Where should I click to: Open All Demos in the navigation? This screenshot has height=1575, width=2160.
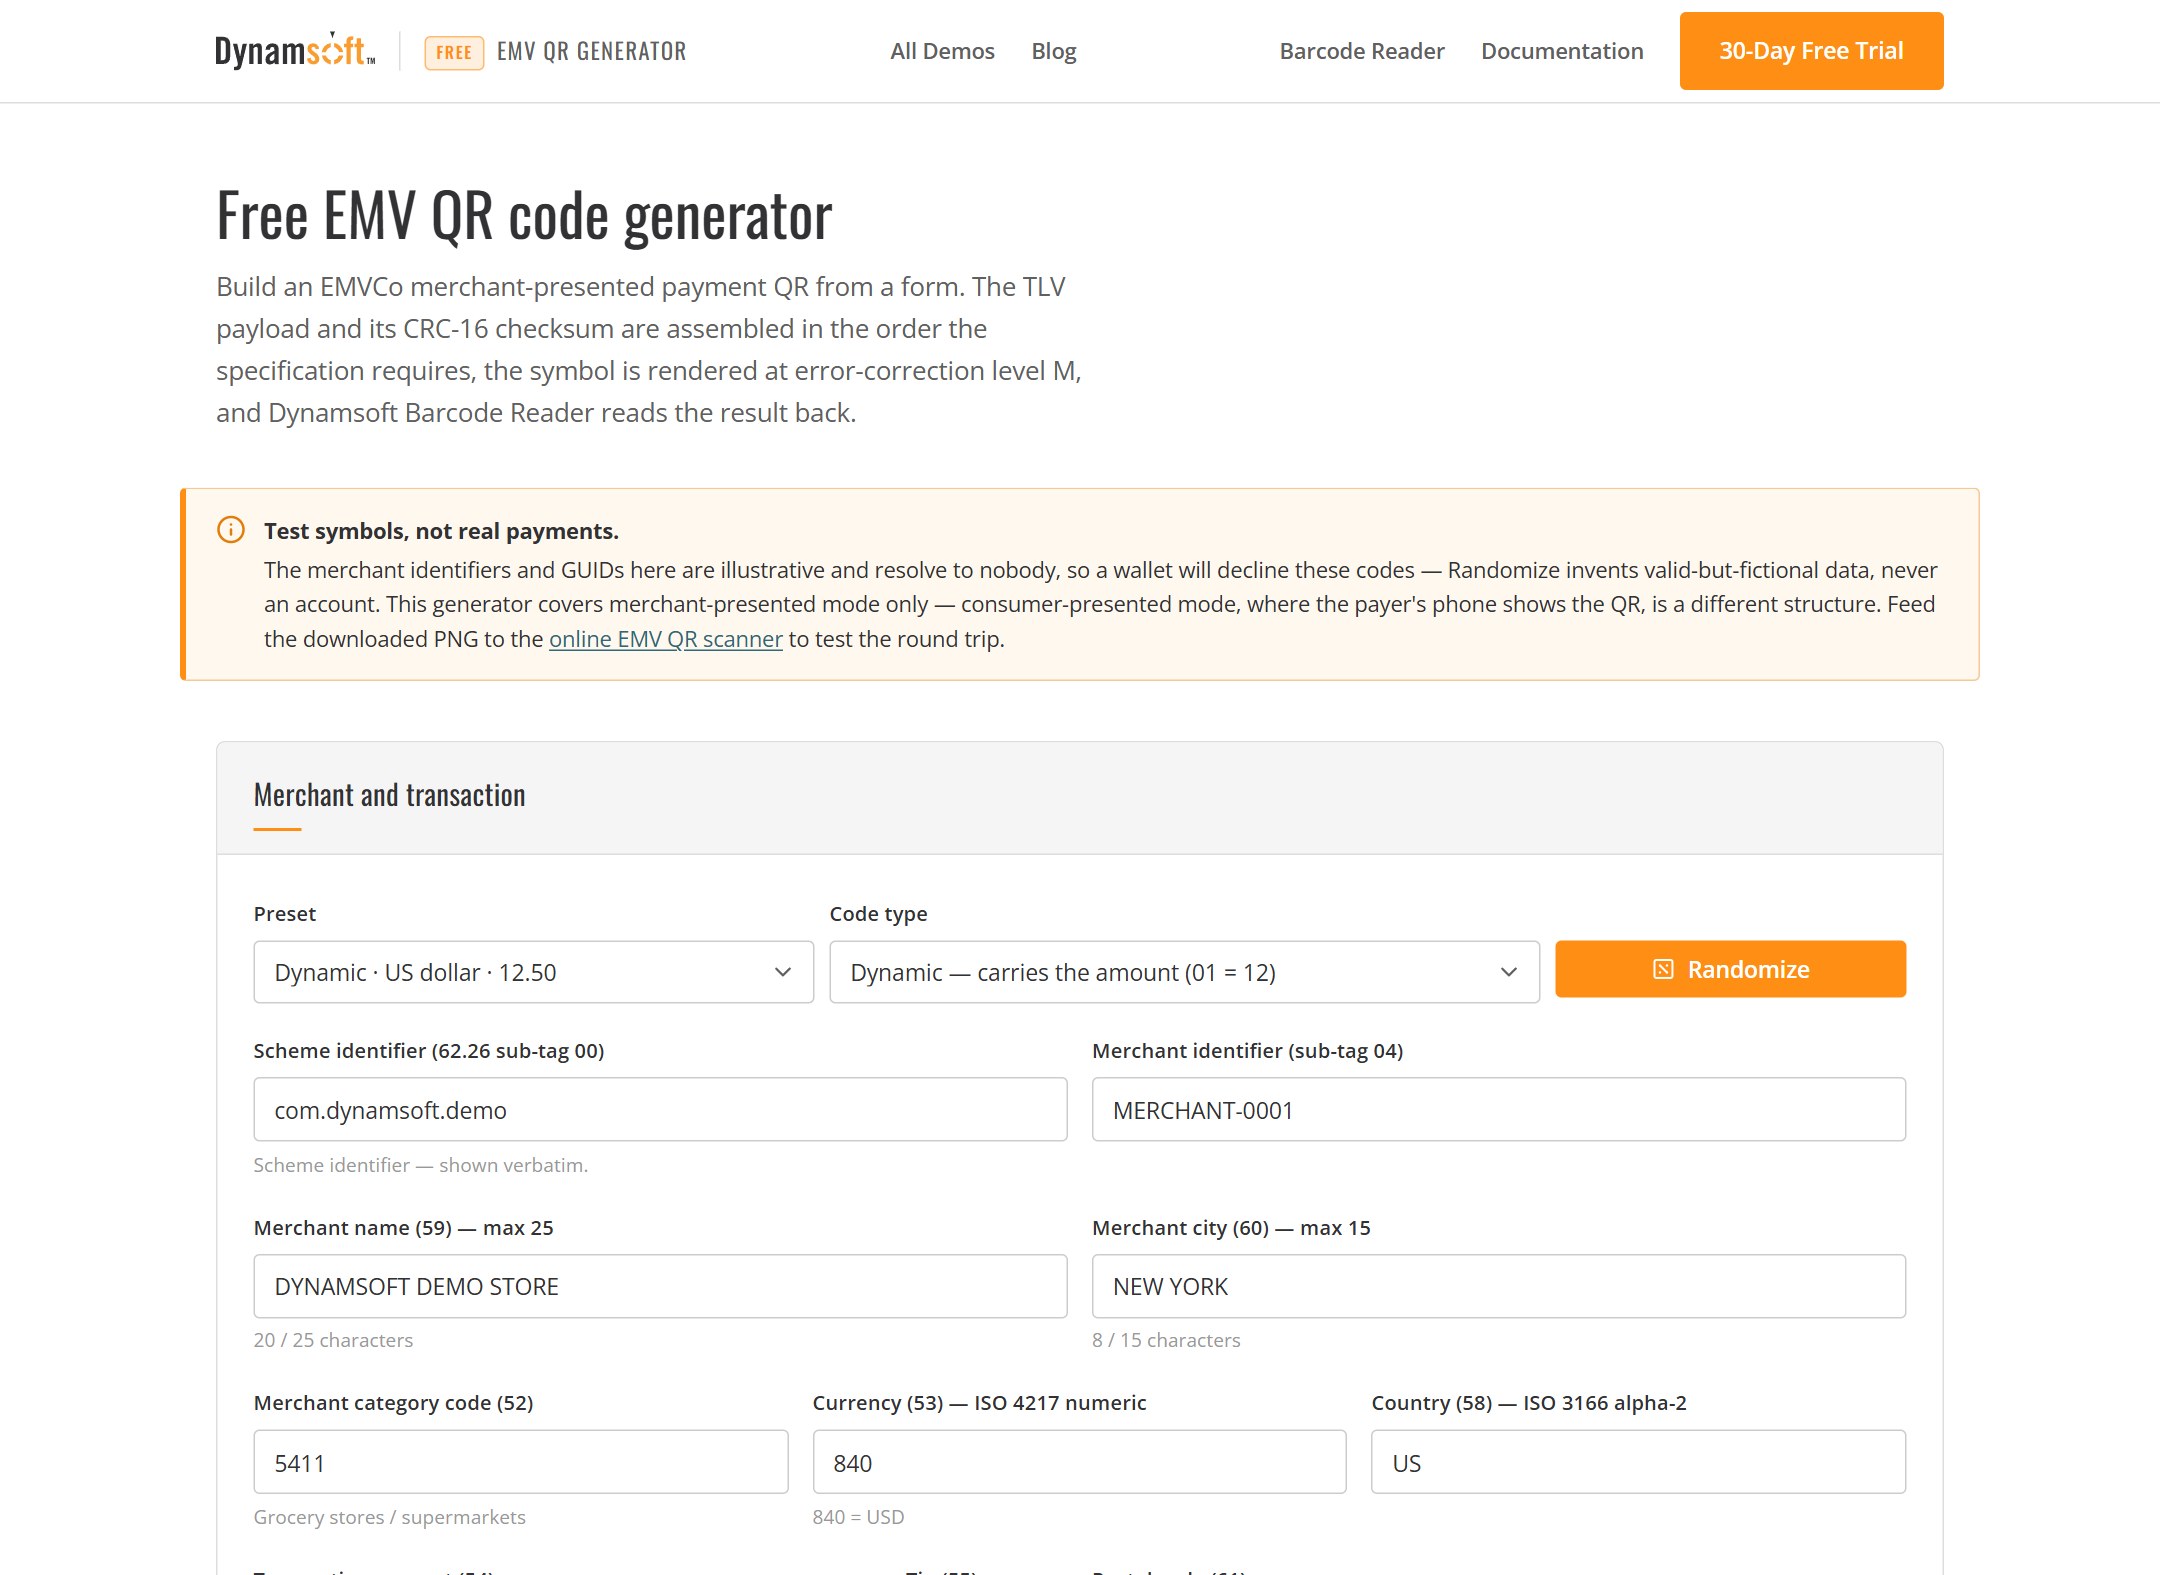pos(942,51)
